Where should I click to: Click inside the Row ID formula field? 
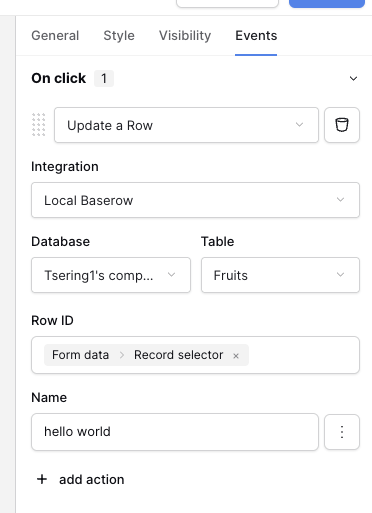tap(195, 355)
